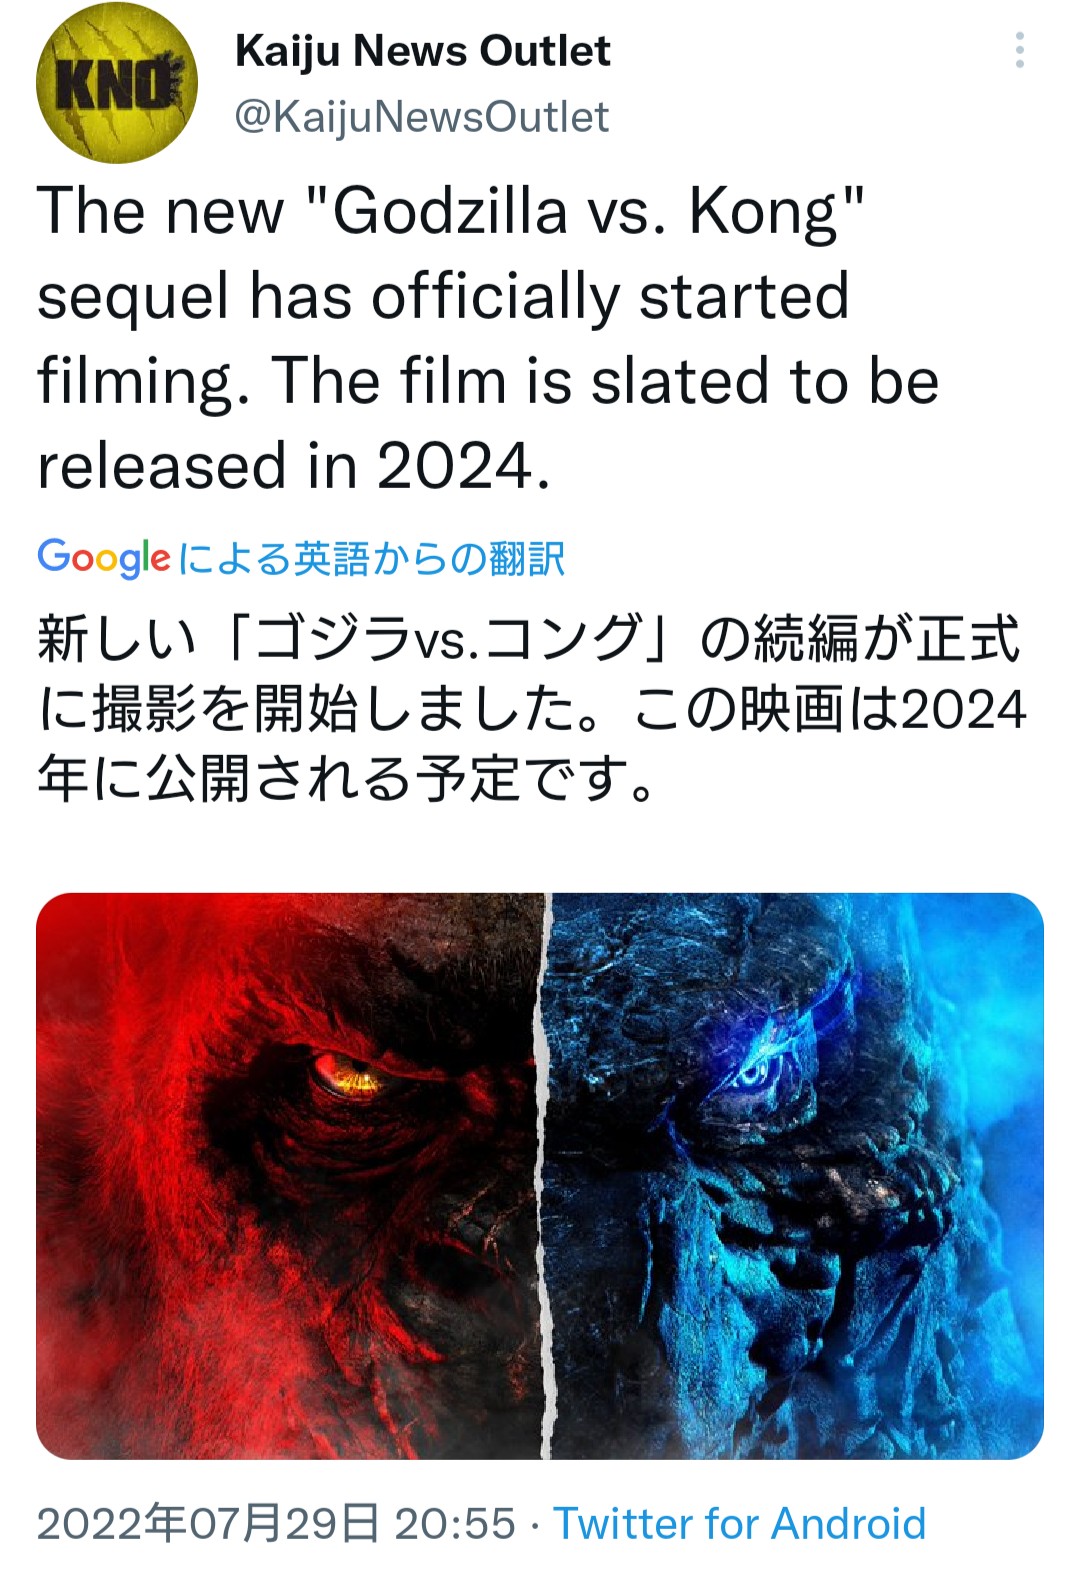This screenshot has height=1576, width=1080.
Task: Click the English tweet text about filming
Action: [x=487, y=338]
